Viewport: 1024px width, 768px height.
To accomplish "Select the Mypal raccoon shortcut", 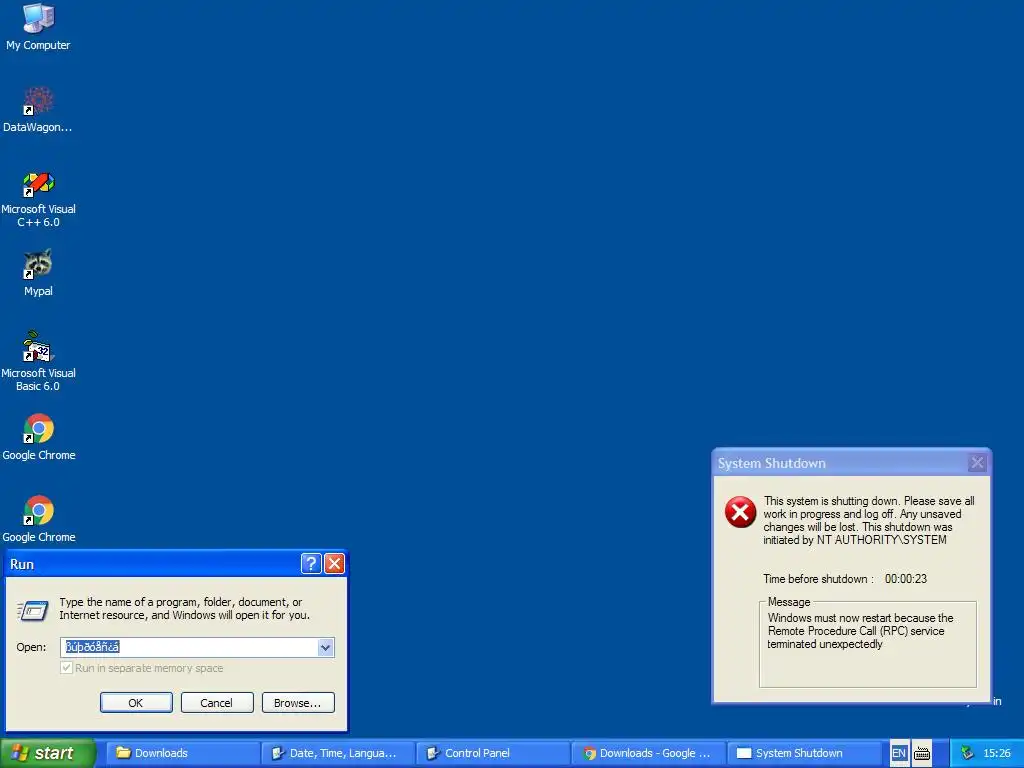I will coord(38,272).
